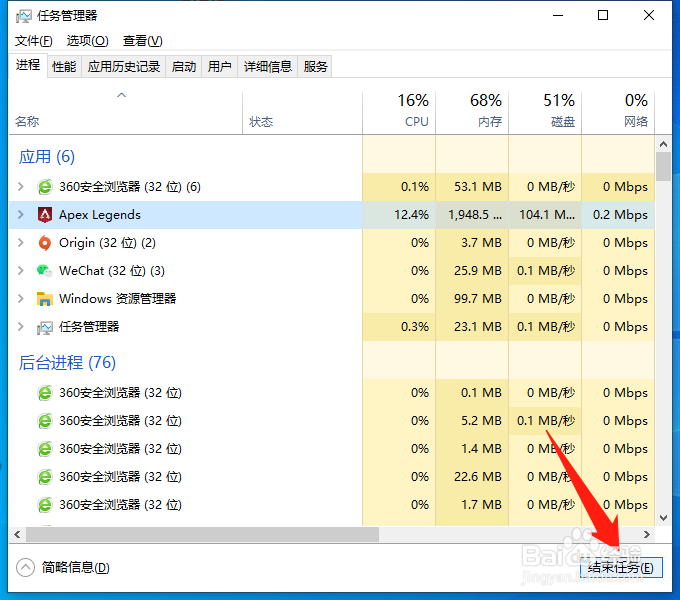This screenshot has height=600, width=680.
Task: Click the Windows 资源管理器 folder icon
Action: 45,299
